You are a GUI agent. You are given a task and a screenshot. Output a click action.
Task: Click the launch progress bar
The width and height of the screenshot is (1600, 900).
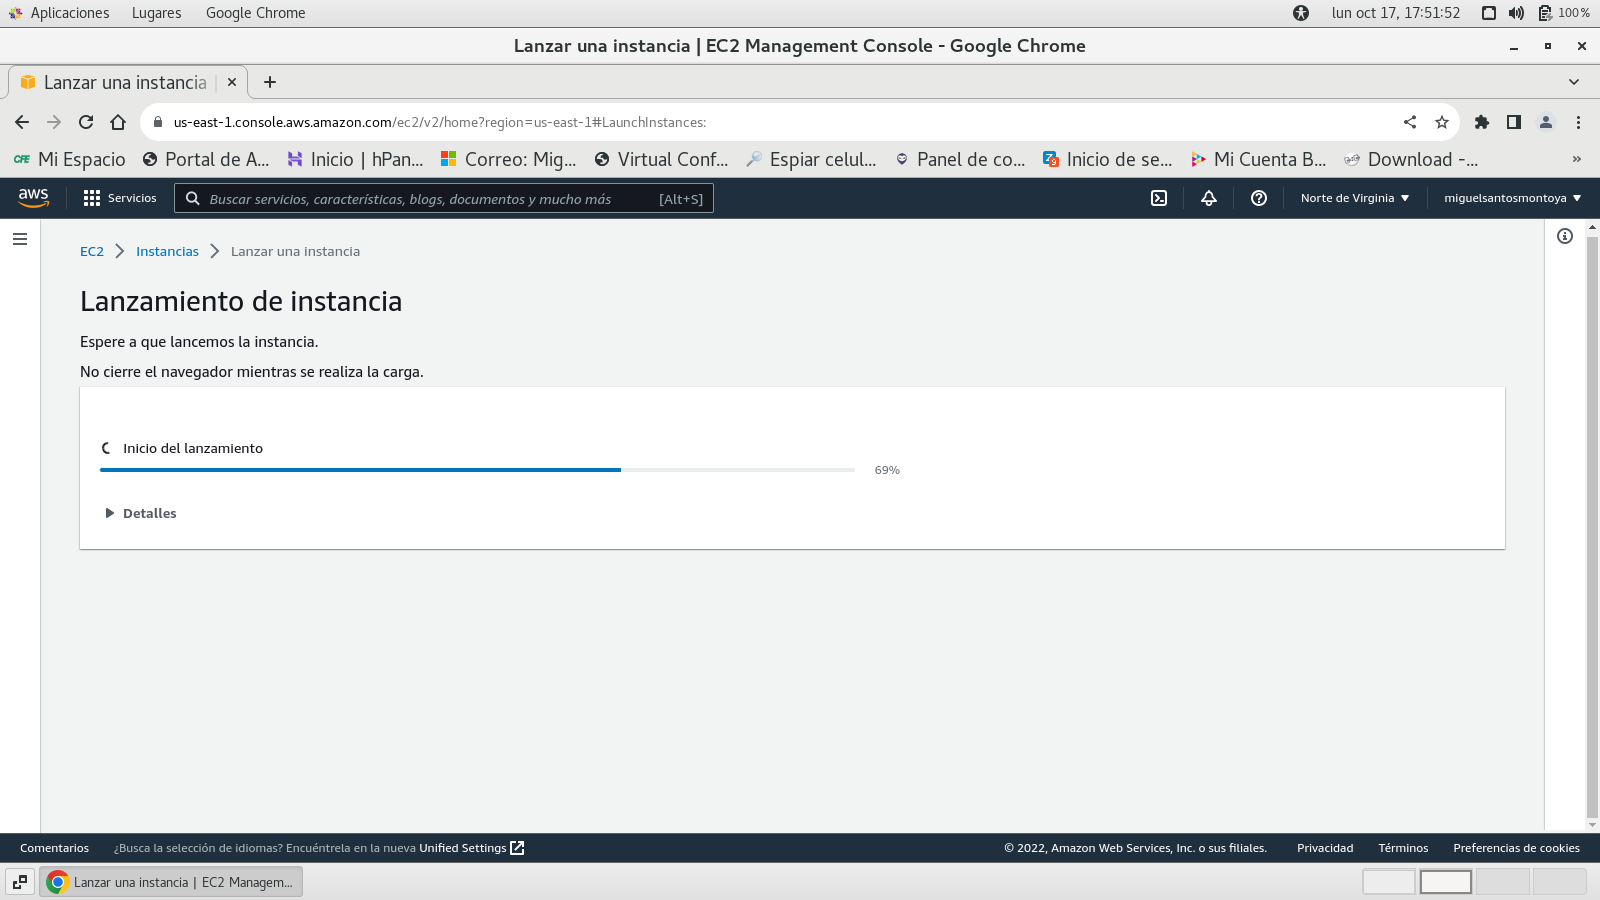477,470
